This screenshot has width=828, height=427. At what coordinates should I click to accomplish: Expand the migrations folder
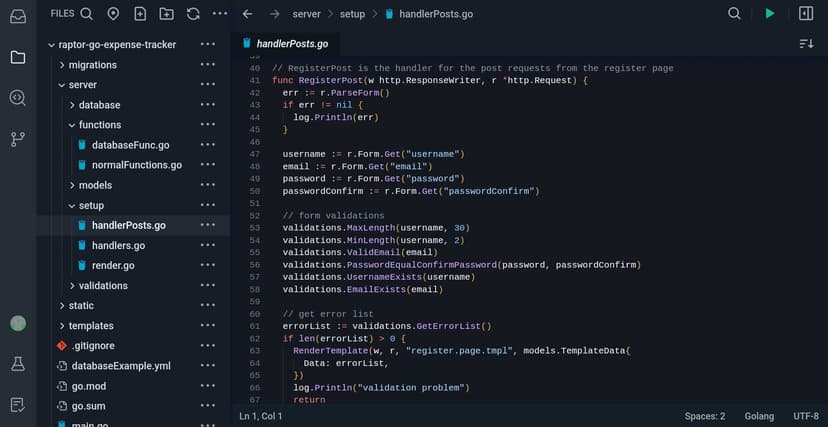pos(62,65)
